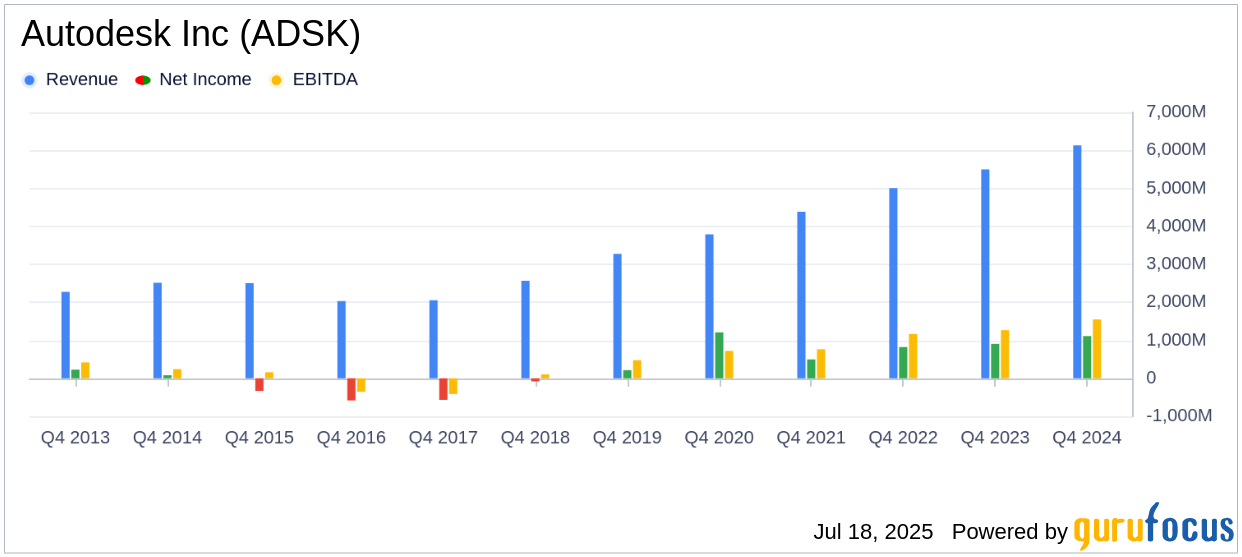Click the 5,000M y-axis value
This screenshot has width=1242, height=557.
point(1176,188)
